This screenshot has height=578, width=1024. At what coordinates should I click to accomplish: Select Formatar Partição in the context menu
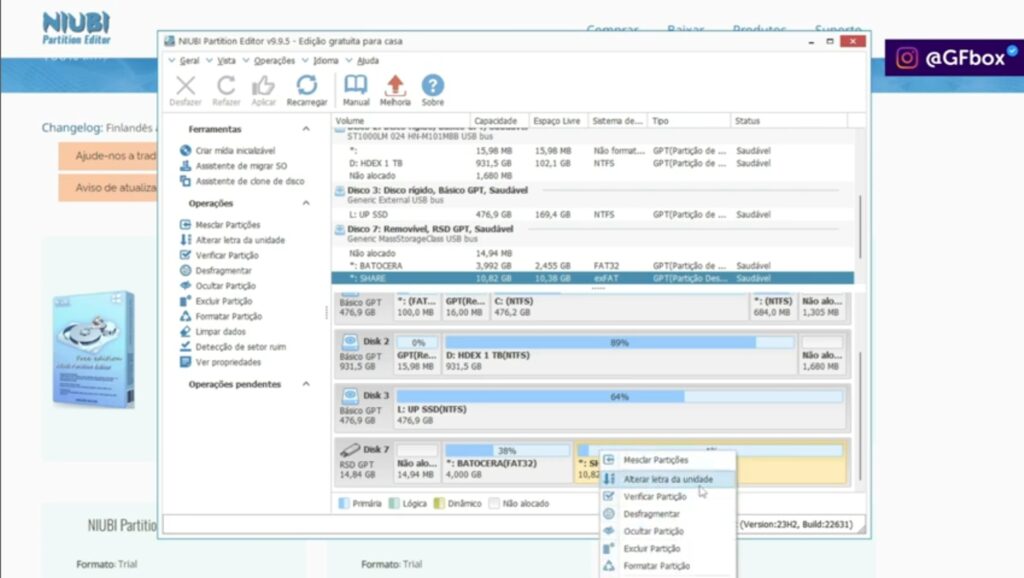pyautogui.click(x=667, y=566)
